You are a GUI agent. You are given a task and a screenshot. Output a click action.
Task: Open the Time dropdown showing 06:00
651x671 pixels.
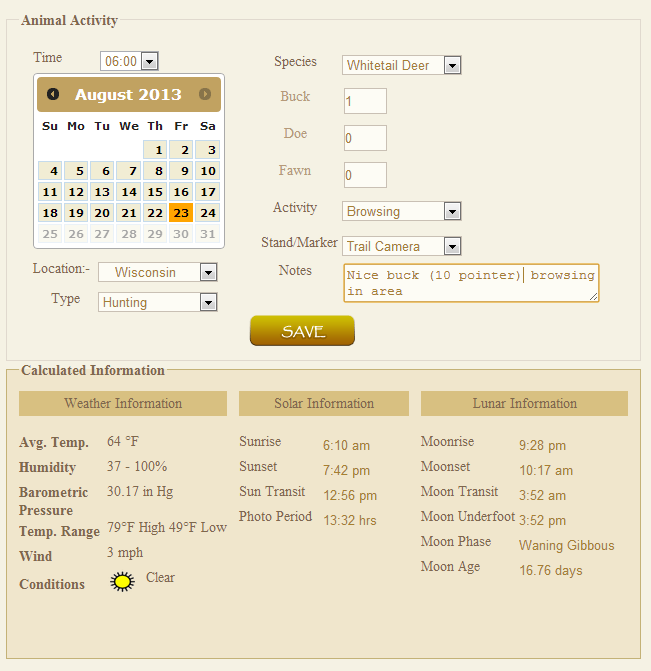(129, 61)
